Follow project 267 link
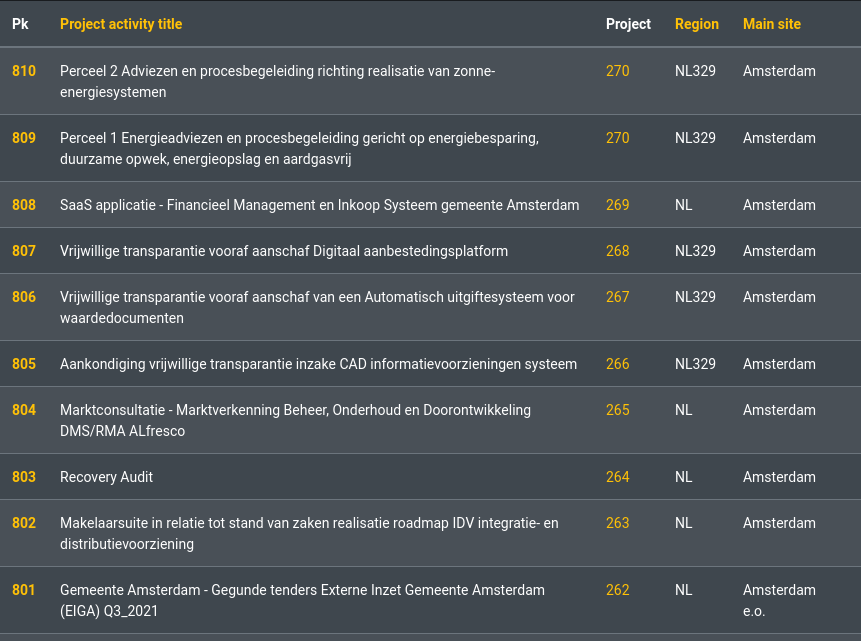 pos(617,297)
